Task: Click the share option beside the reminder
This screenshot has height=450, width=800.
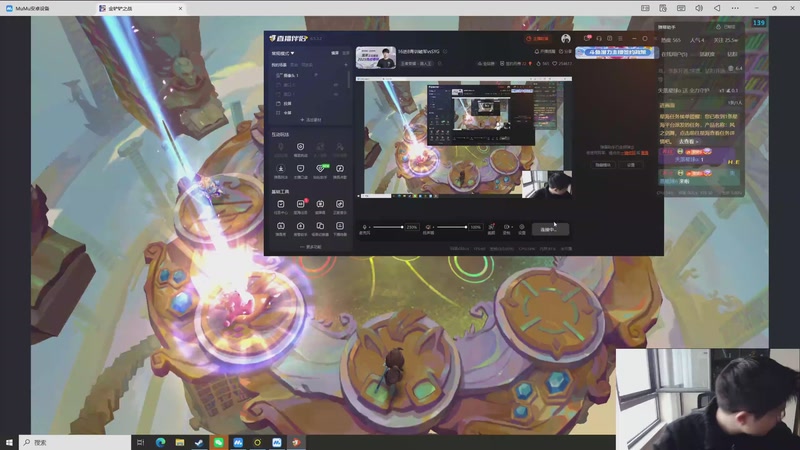Action: tap(565, 52)
